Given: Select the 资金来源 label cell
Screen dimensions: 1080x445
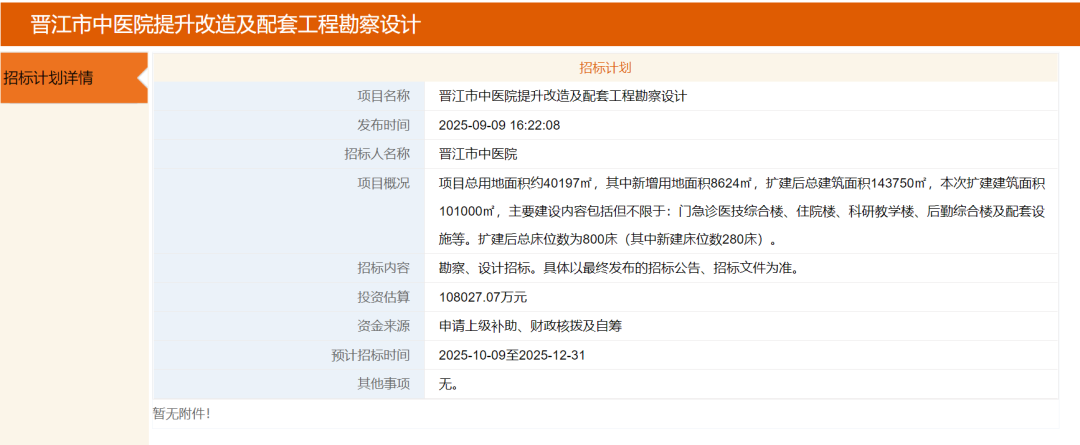Looking at the screenshot, I should [289, 326].
